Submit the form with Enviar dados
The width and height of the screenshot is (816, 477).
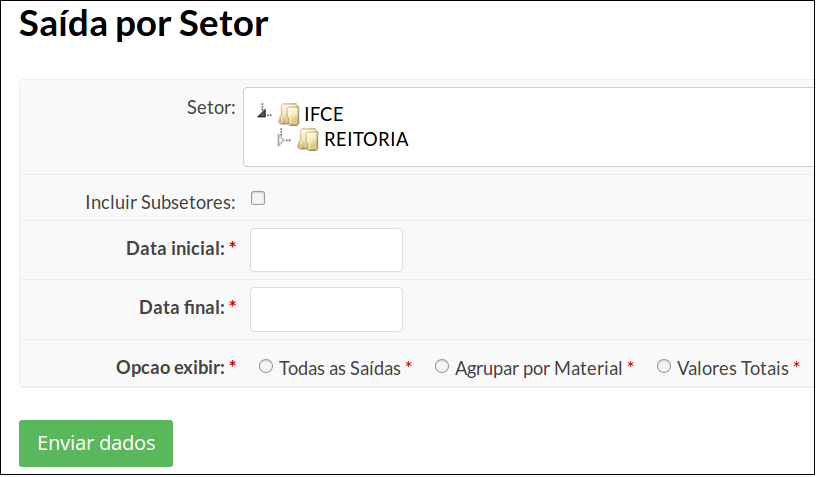click(x=96, y=443)
